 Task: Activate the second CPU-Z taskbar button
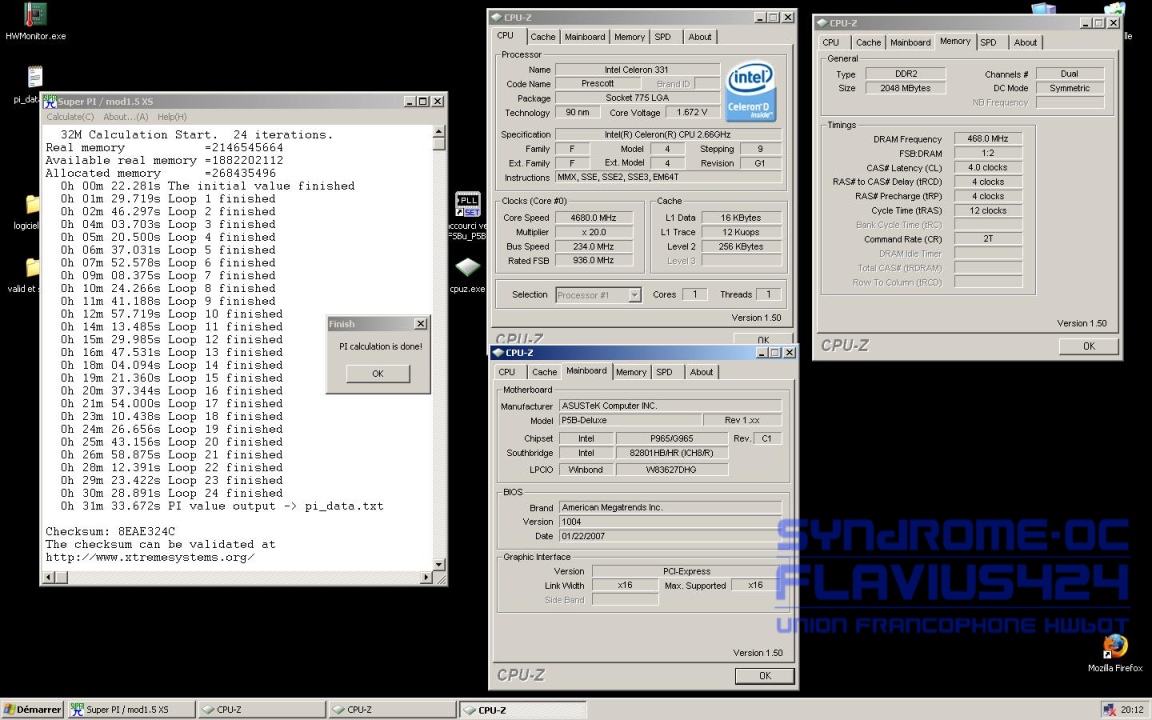point(392,710)
